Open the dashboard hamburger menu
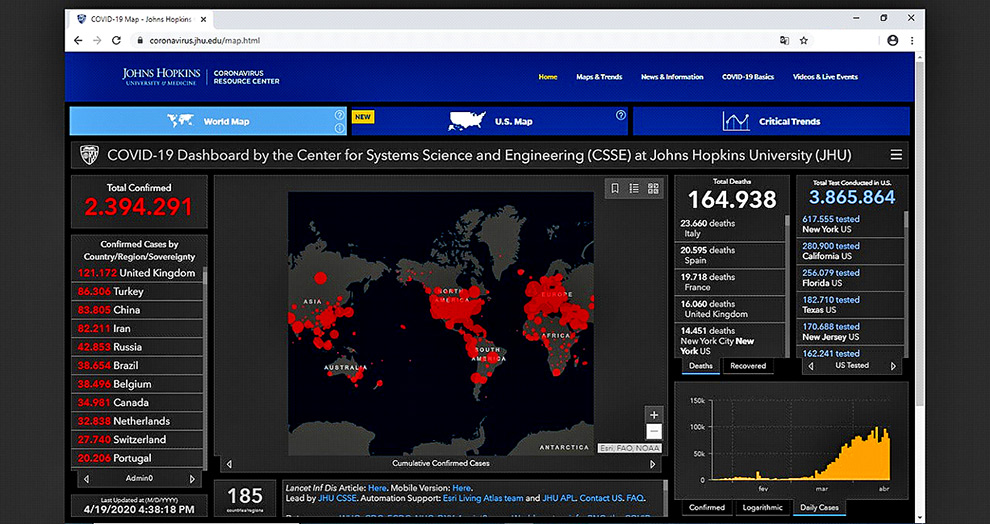This screenshot has width=990, height=524. pyautogui.click(x=896, y=155)
